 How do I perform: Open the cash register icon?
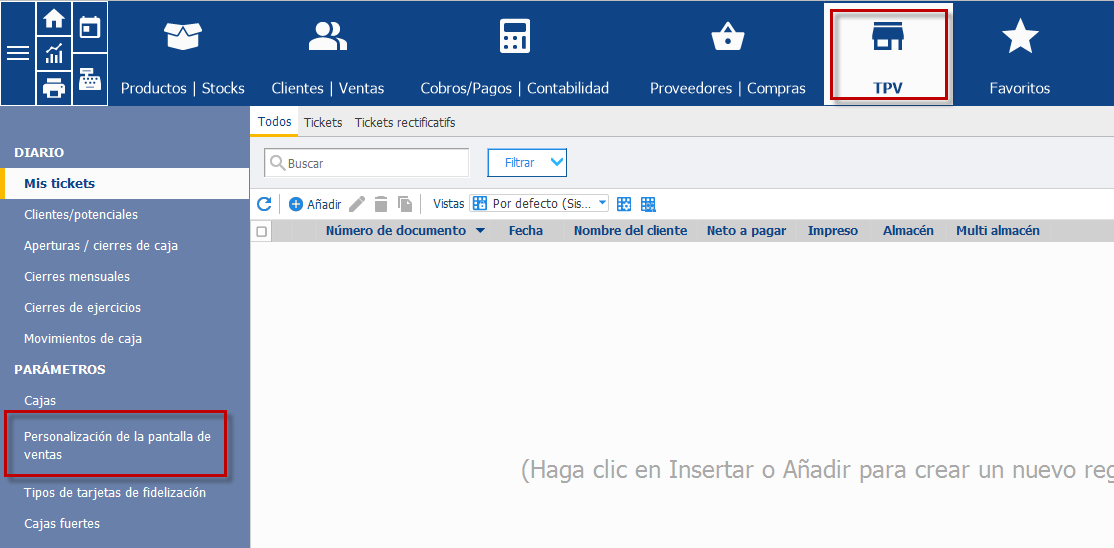tap(90, 80)
